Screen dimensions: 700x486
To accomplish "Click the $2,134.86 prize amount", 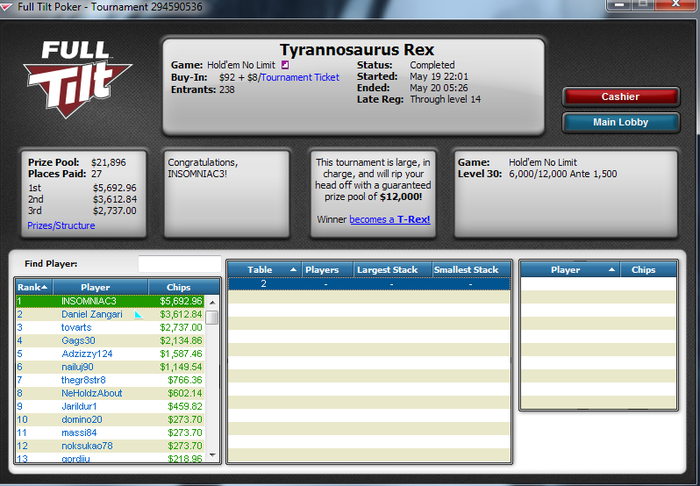I will pos(181,341).
